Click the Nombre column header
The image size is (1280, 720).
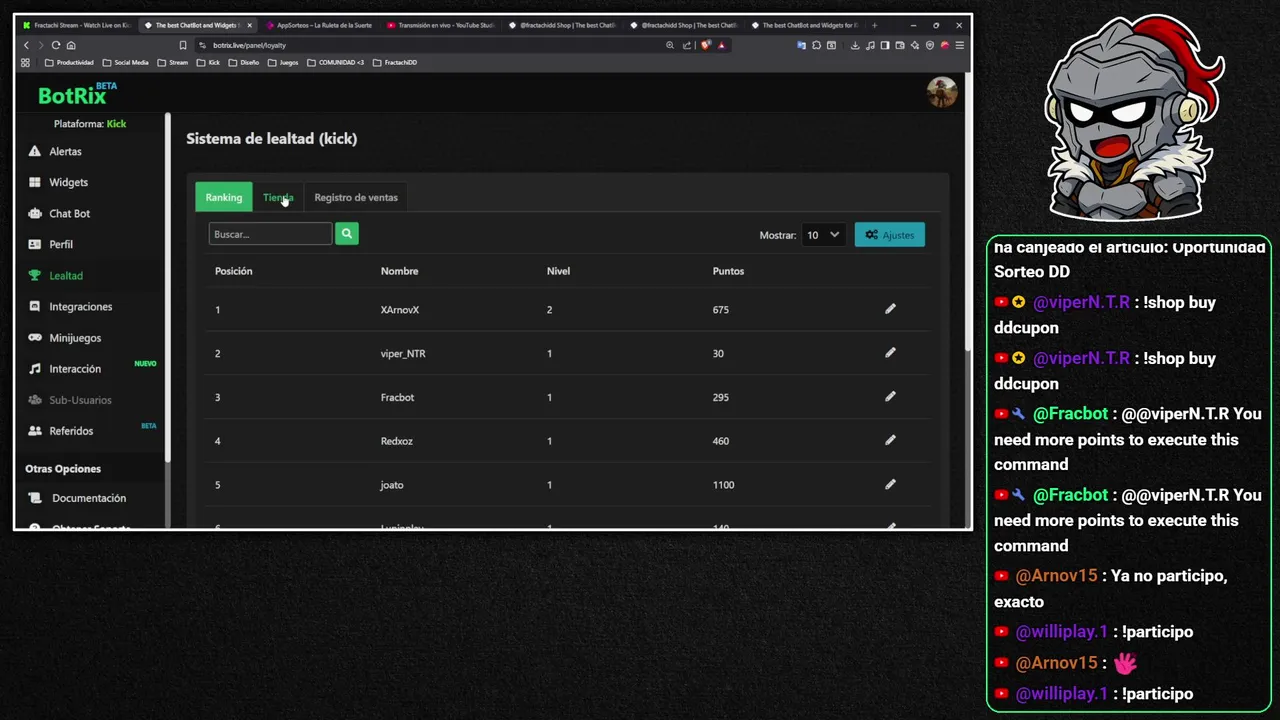click(x=399, y=271)
